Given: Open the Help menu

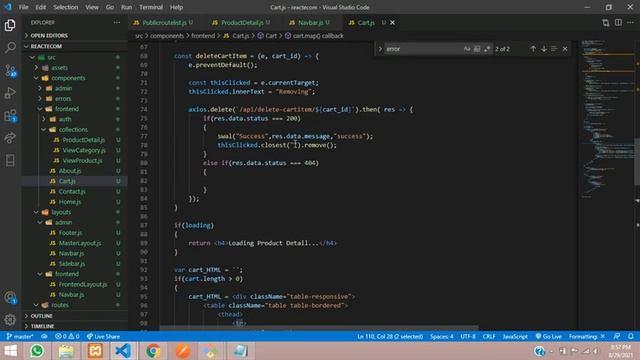Looking at the screenshot, I should click(x=176, y=7).
